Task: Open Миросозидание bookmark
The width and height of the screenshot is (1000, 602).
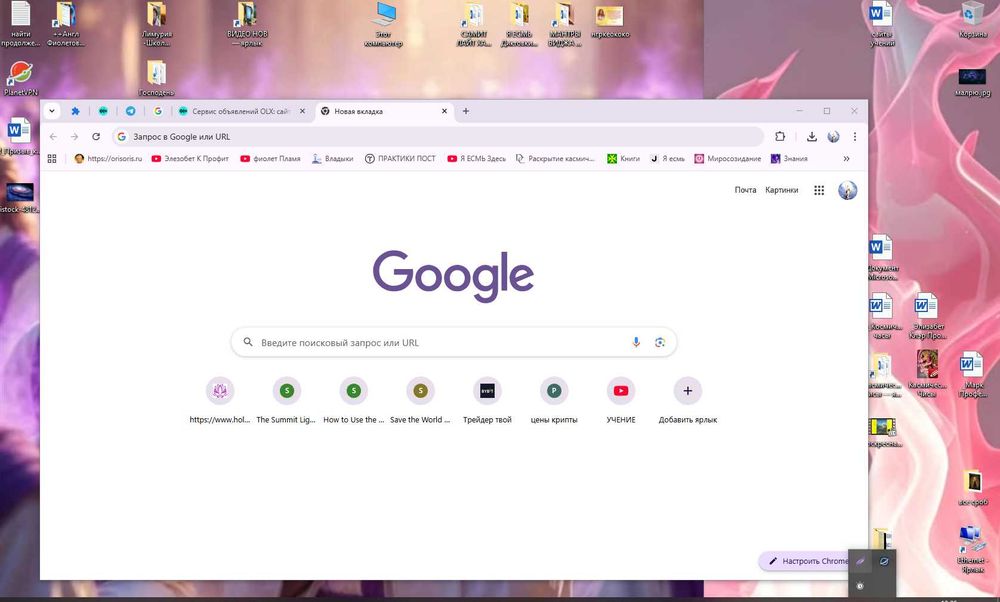Action: click(728, 159)
